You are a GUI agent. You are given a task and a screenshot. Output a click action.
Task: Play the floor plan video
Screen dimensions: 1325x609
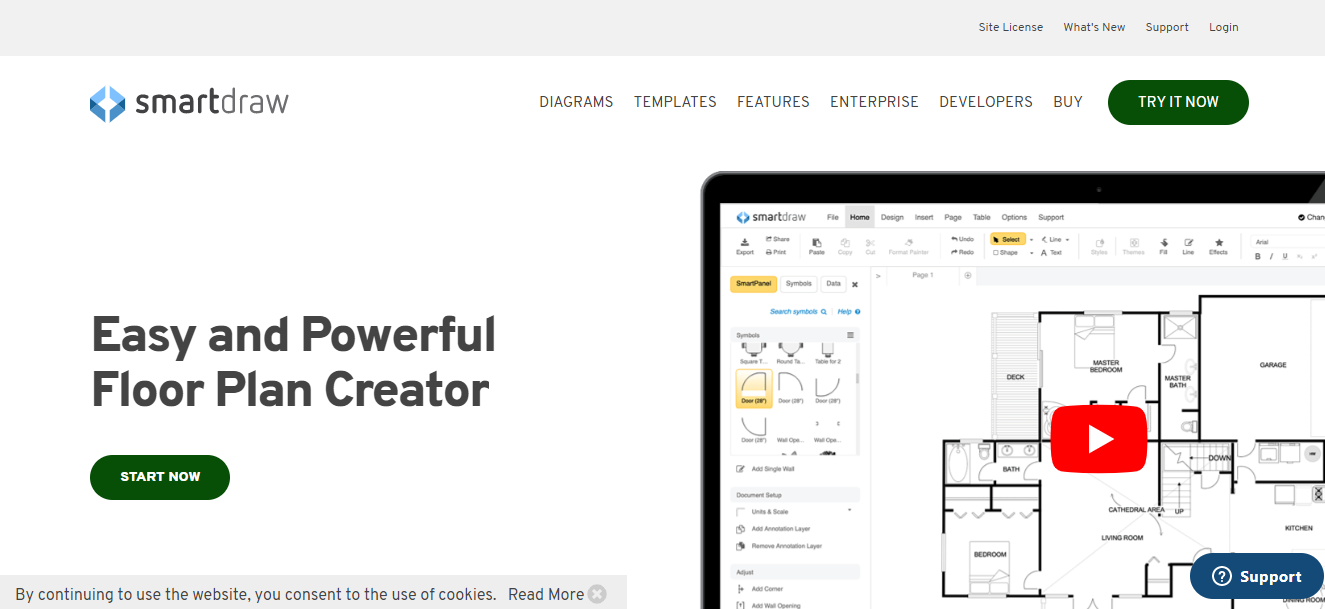pyautogui.click(x=1099, y=438)
